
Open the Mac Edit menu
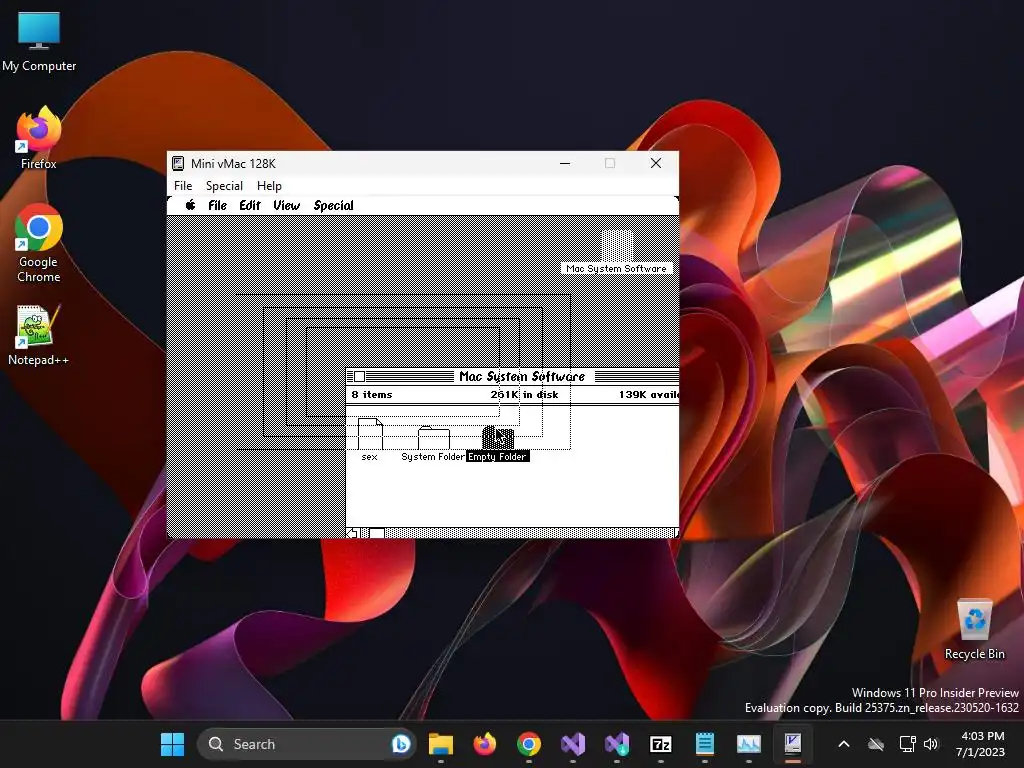click(x=249, y=206)
